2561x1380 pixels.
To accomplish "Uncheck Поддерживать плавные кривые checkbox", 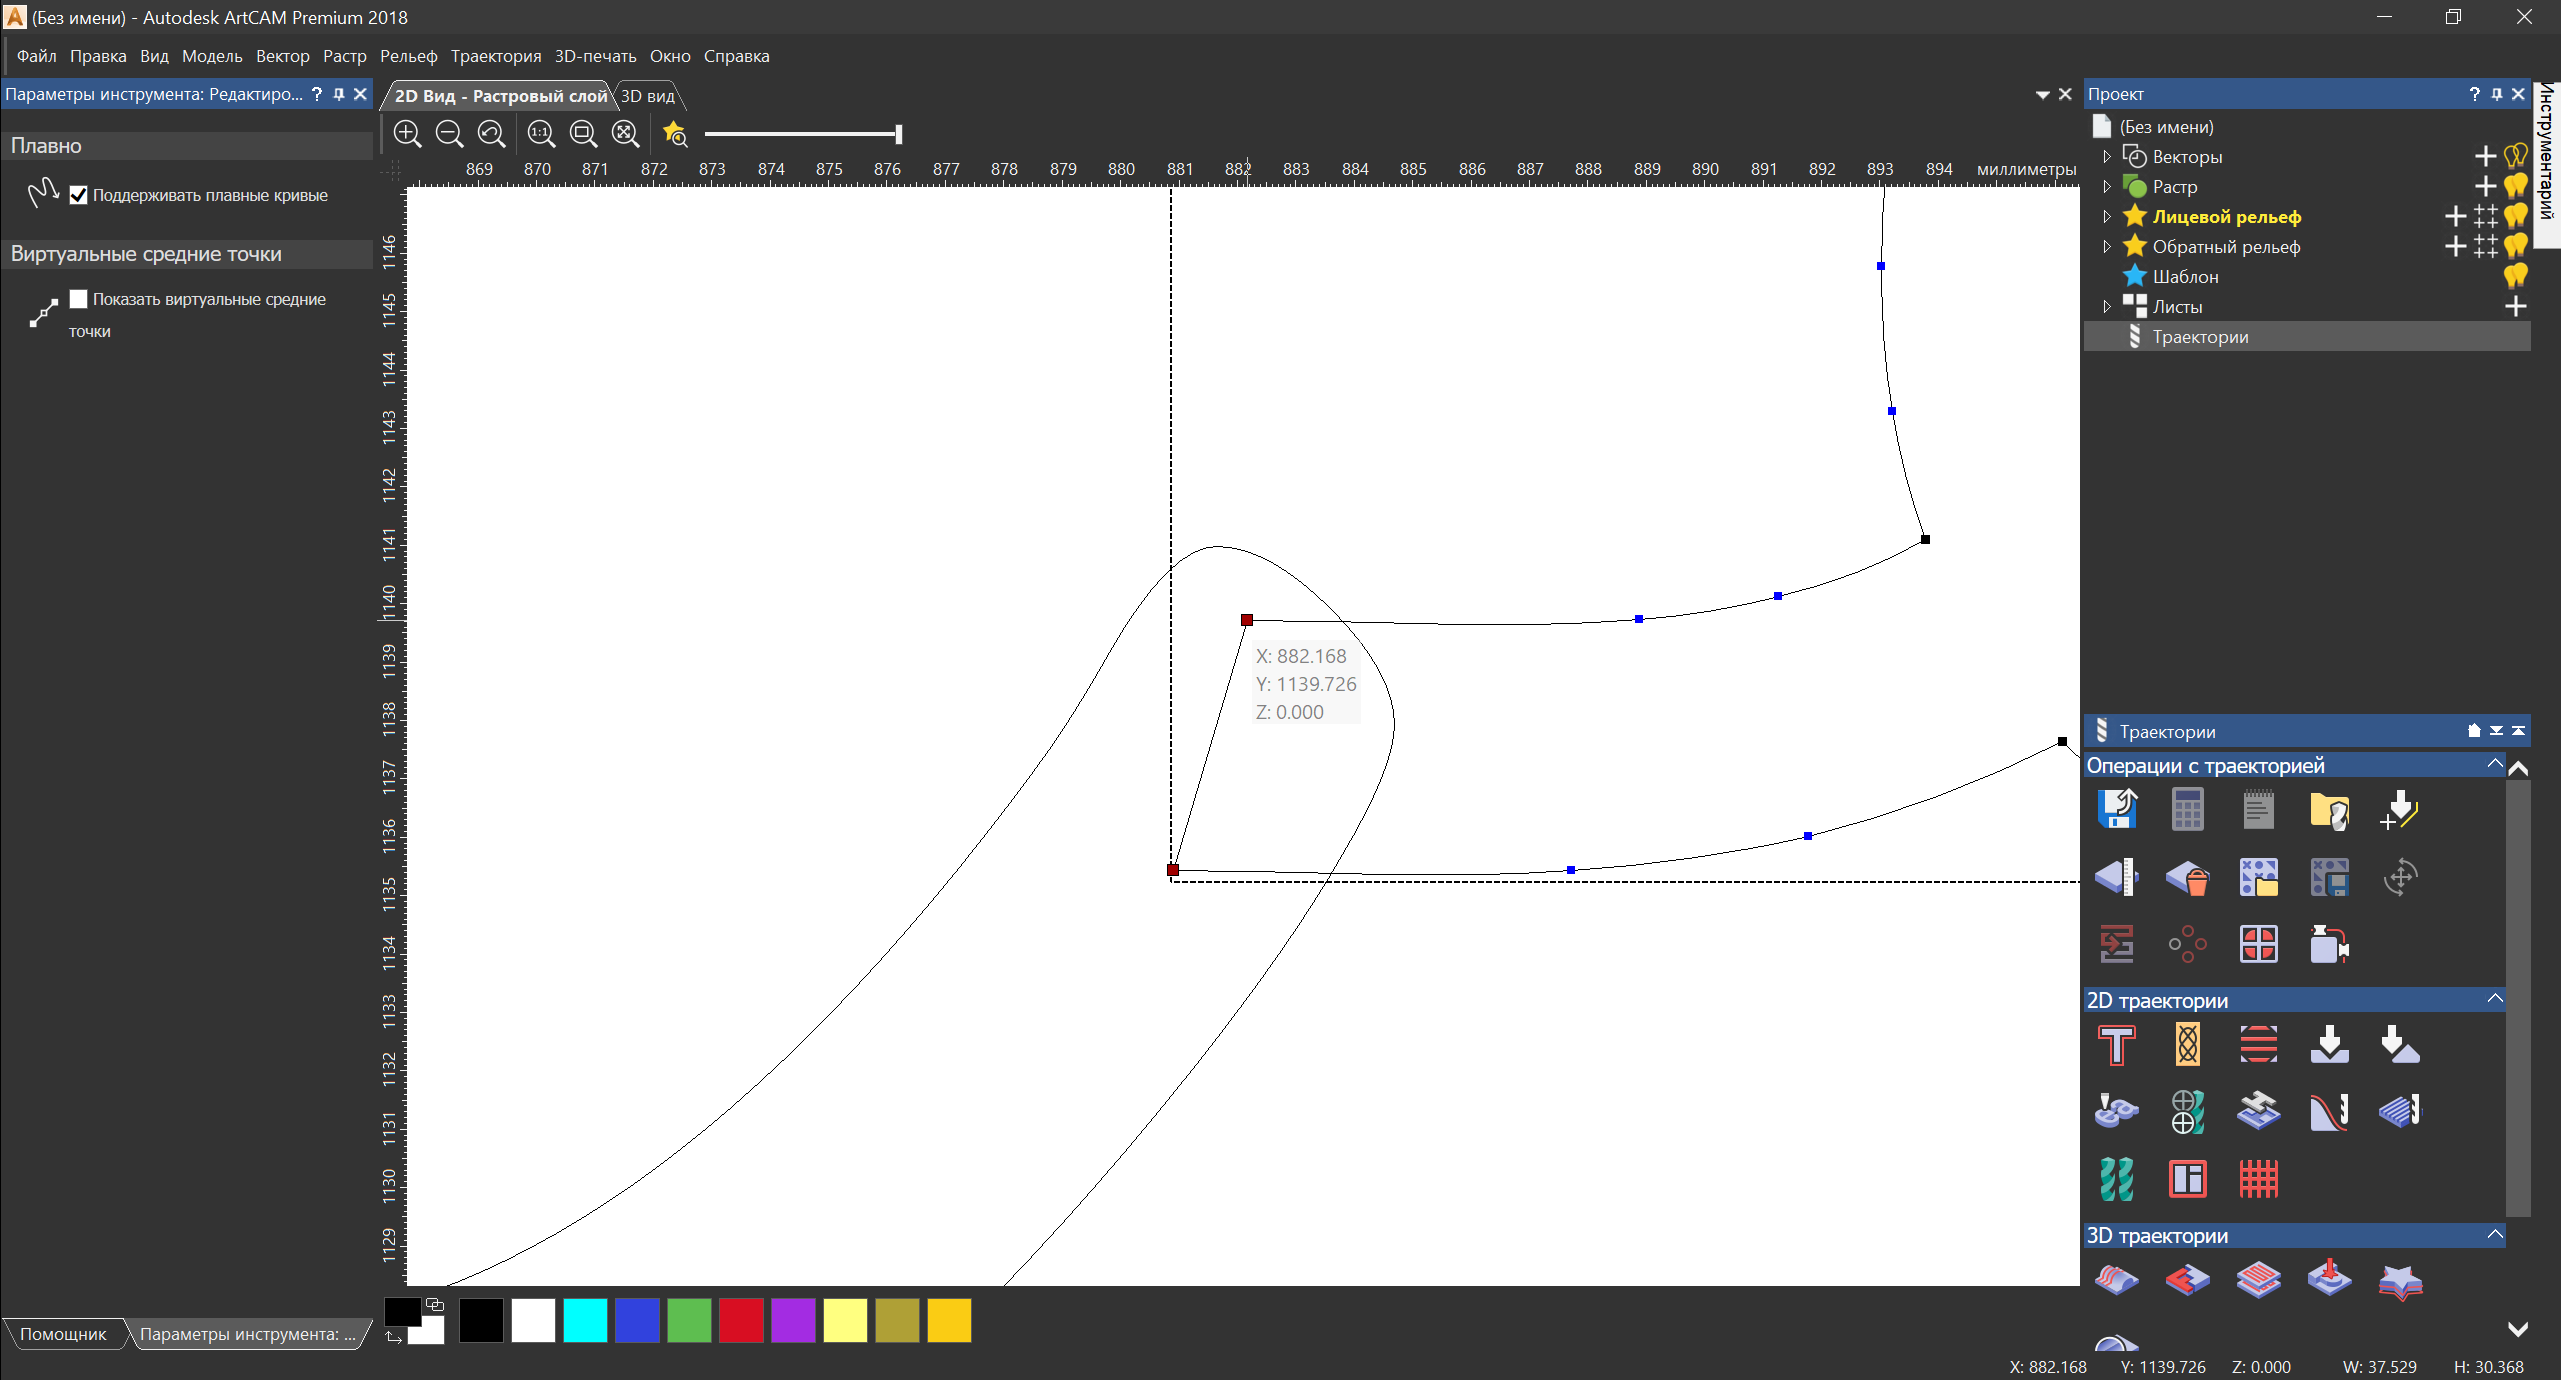I will tap(79, 195).
